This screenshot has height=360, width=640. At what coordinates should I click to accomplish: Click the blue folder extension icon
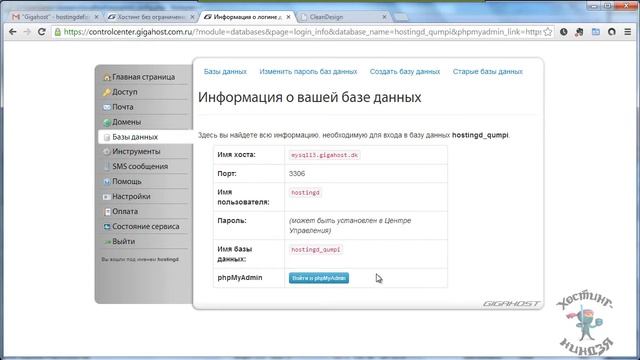[596, 32]
